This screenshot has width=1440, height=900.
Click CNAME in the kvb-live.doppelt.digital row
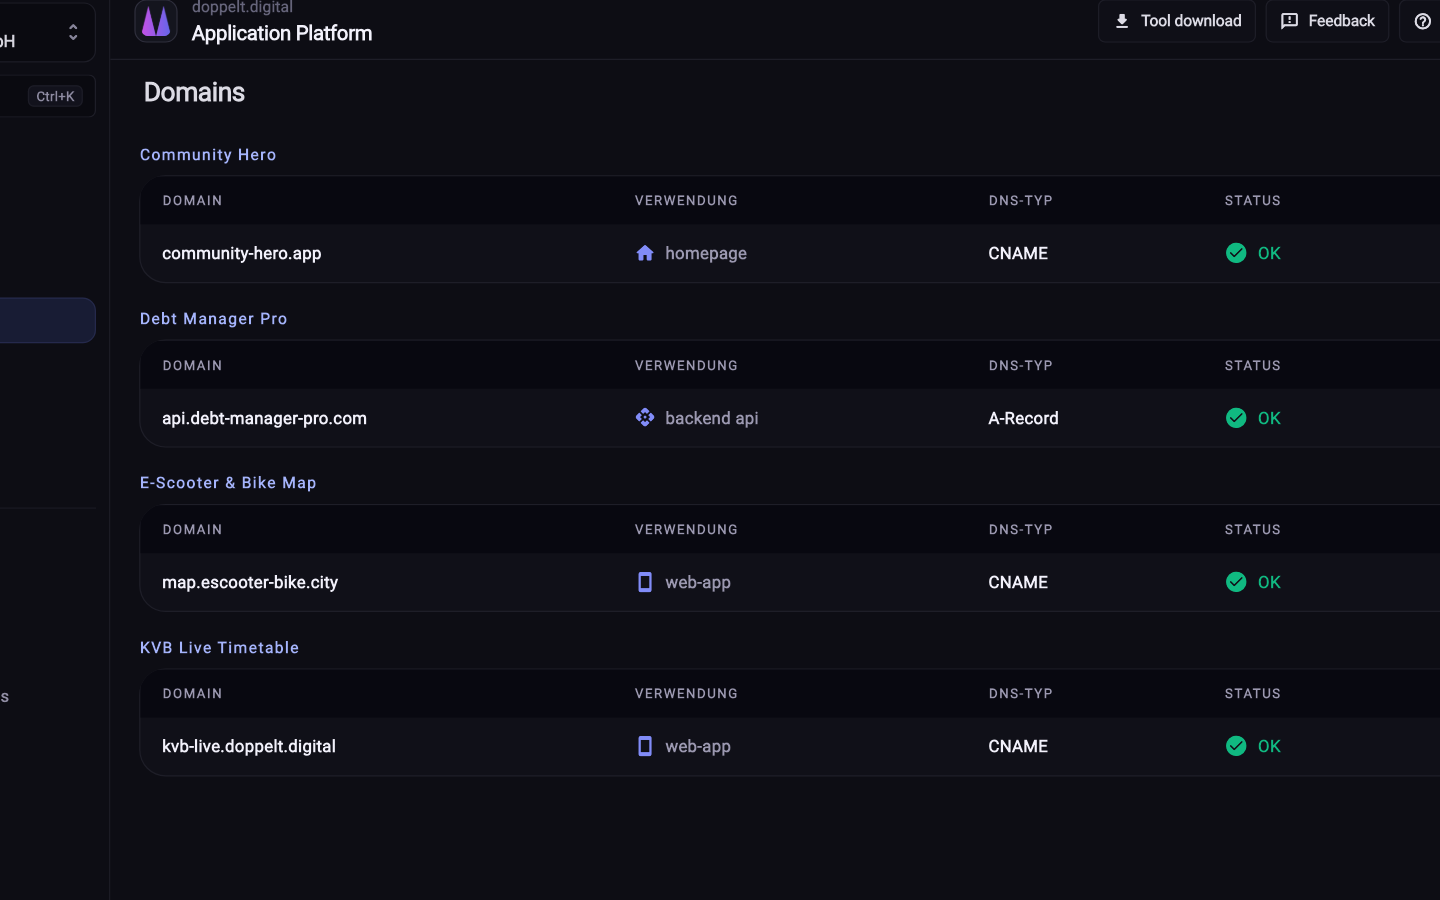click(x=1018, y=746)
